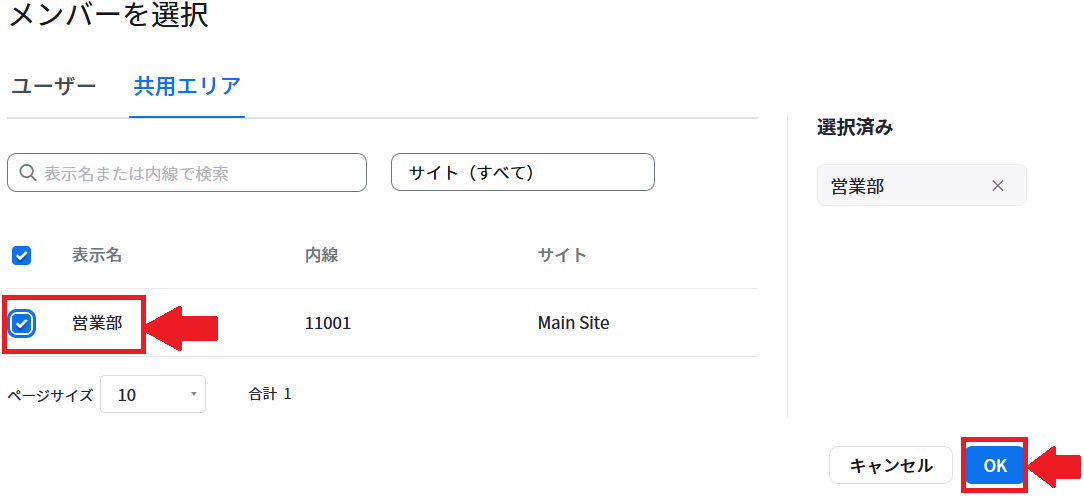Click the small arrow in page size box
The width and height of the screenshot is (1084, 502).
pyautogui.click(x=194, y=394)
